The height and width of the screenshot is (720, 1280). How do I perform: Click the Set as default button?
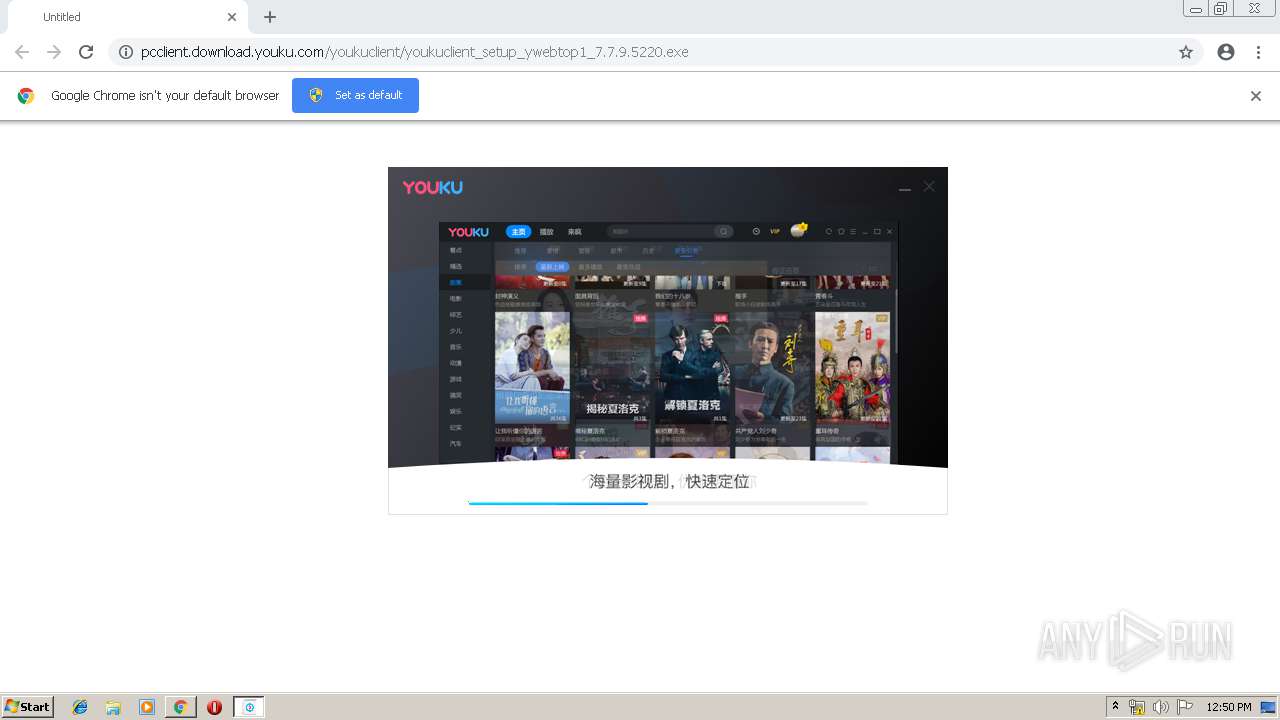point(355,95)
